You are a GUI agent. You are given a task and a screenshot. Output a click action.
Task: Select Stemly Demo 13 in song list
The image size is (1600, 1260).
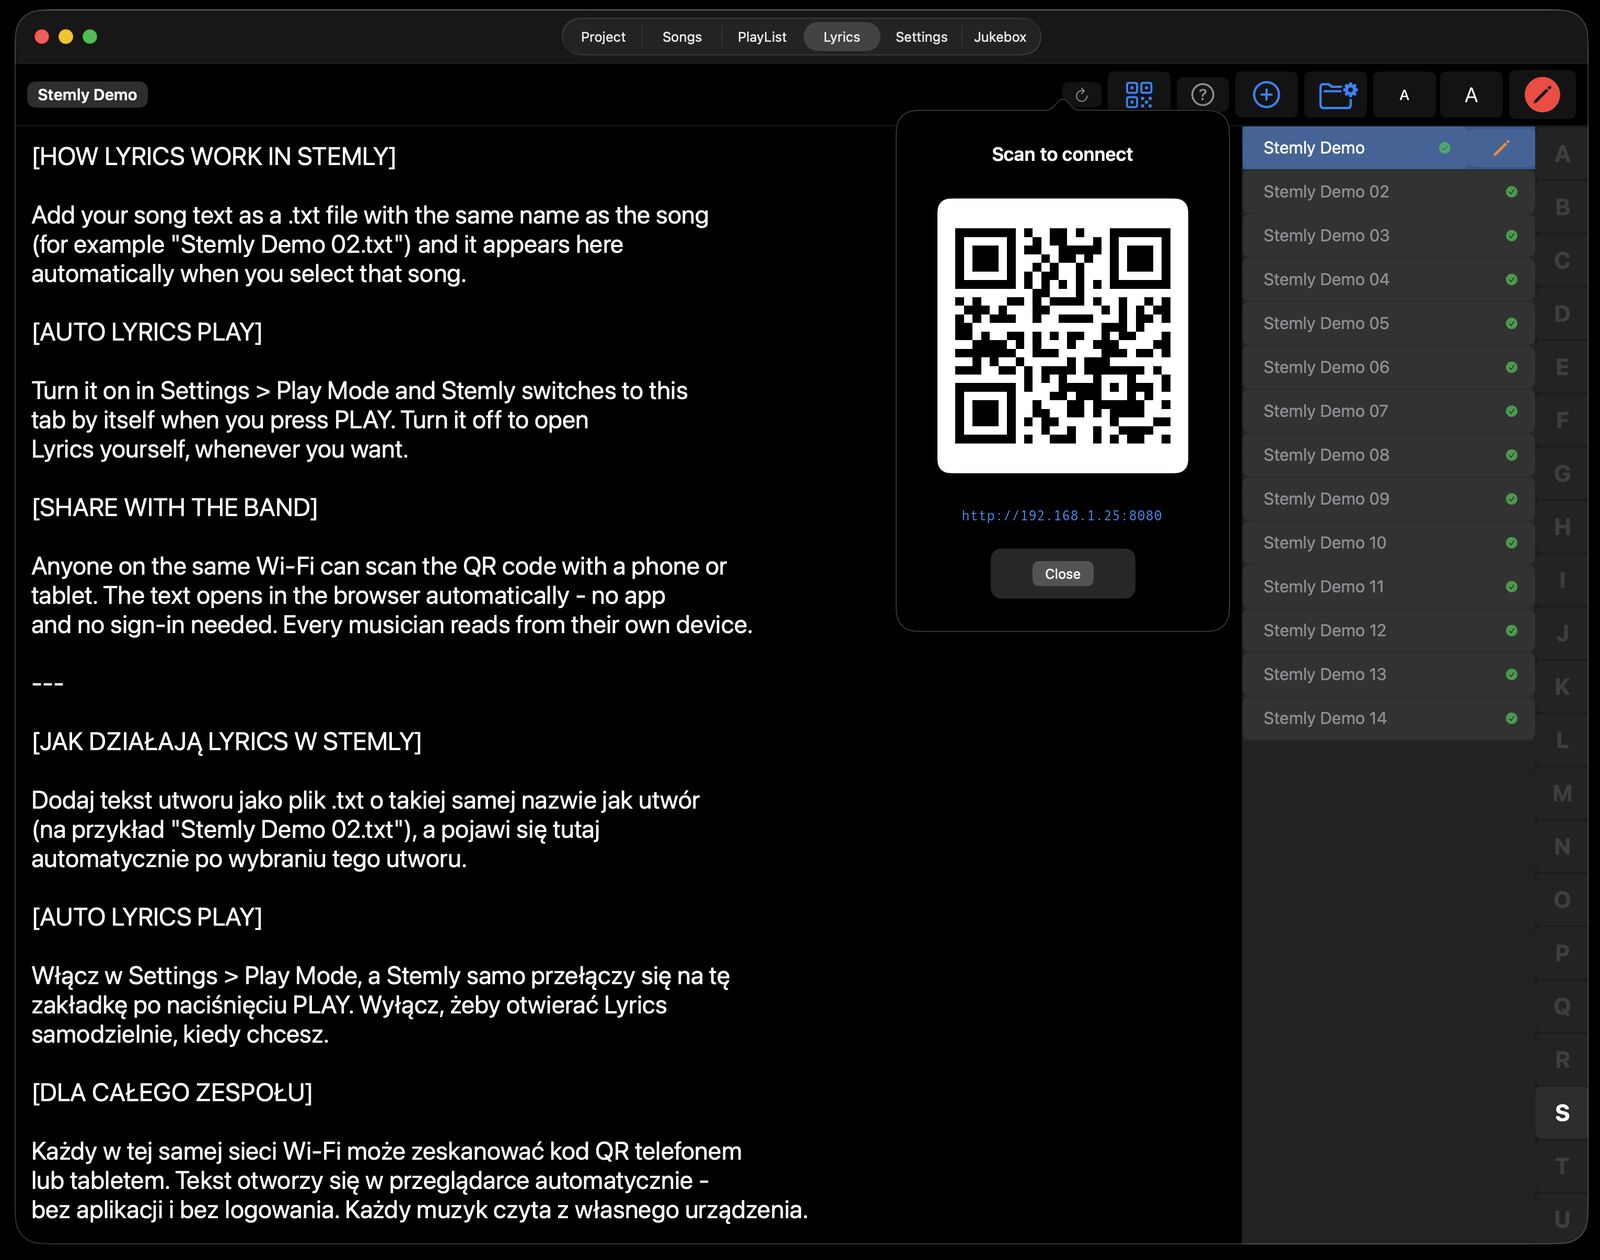pos(1388,675)
